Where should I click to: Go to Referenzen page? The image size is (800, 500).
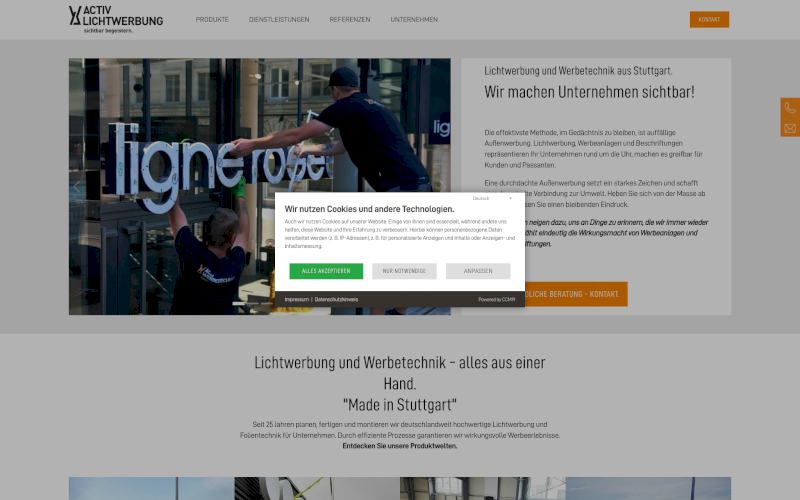tap(349, 20)
